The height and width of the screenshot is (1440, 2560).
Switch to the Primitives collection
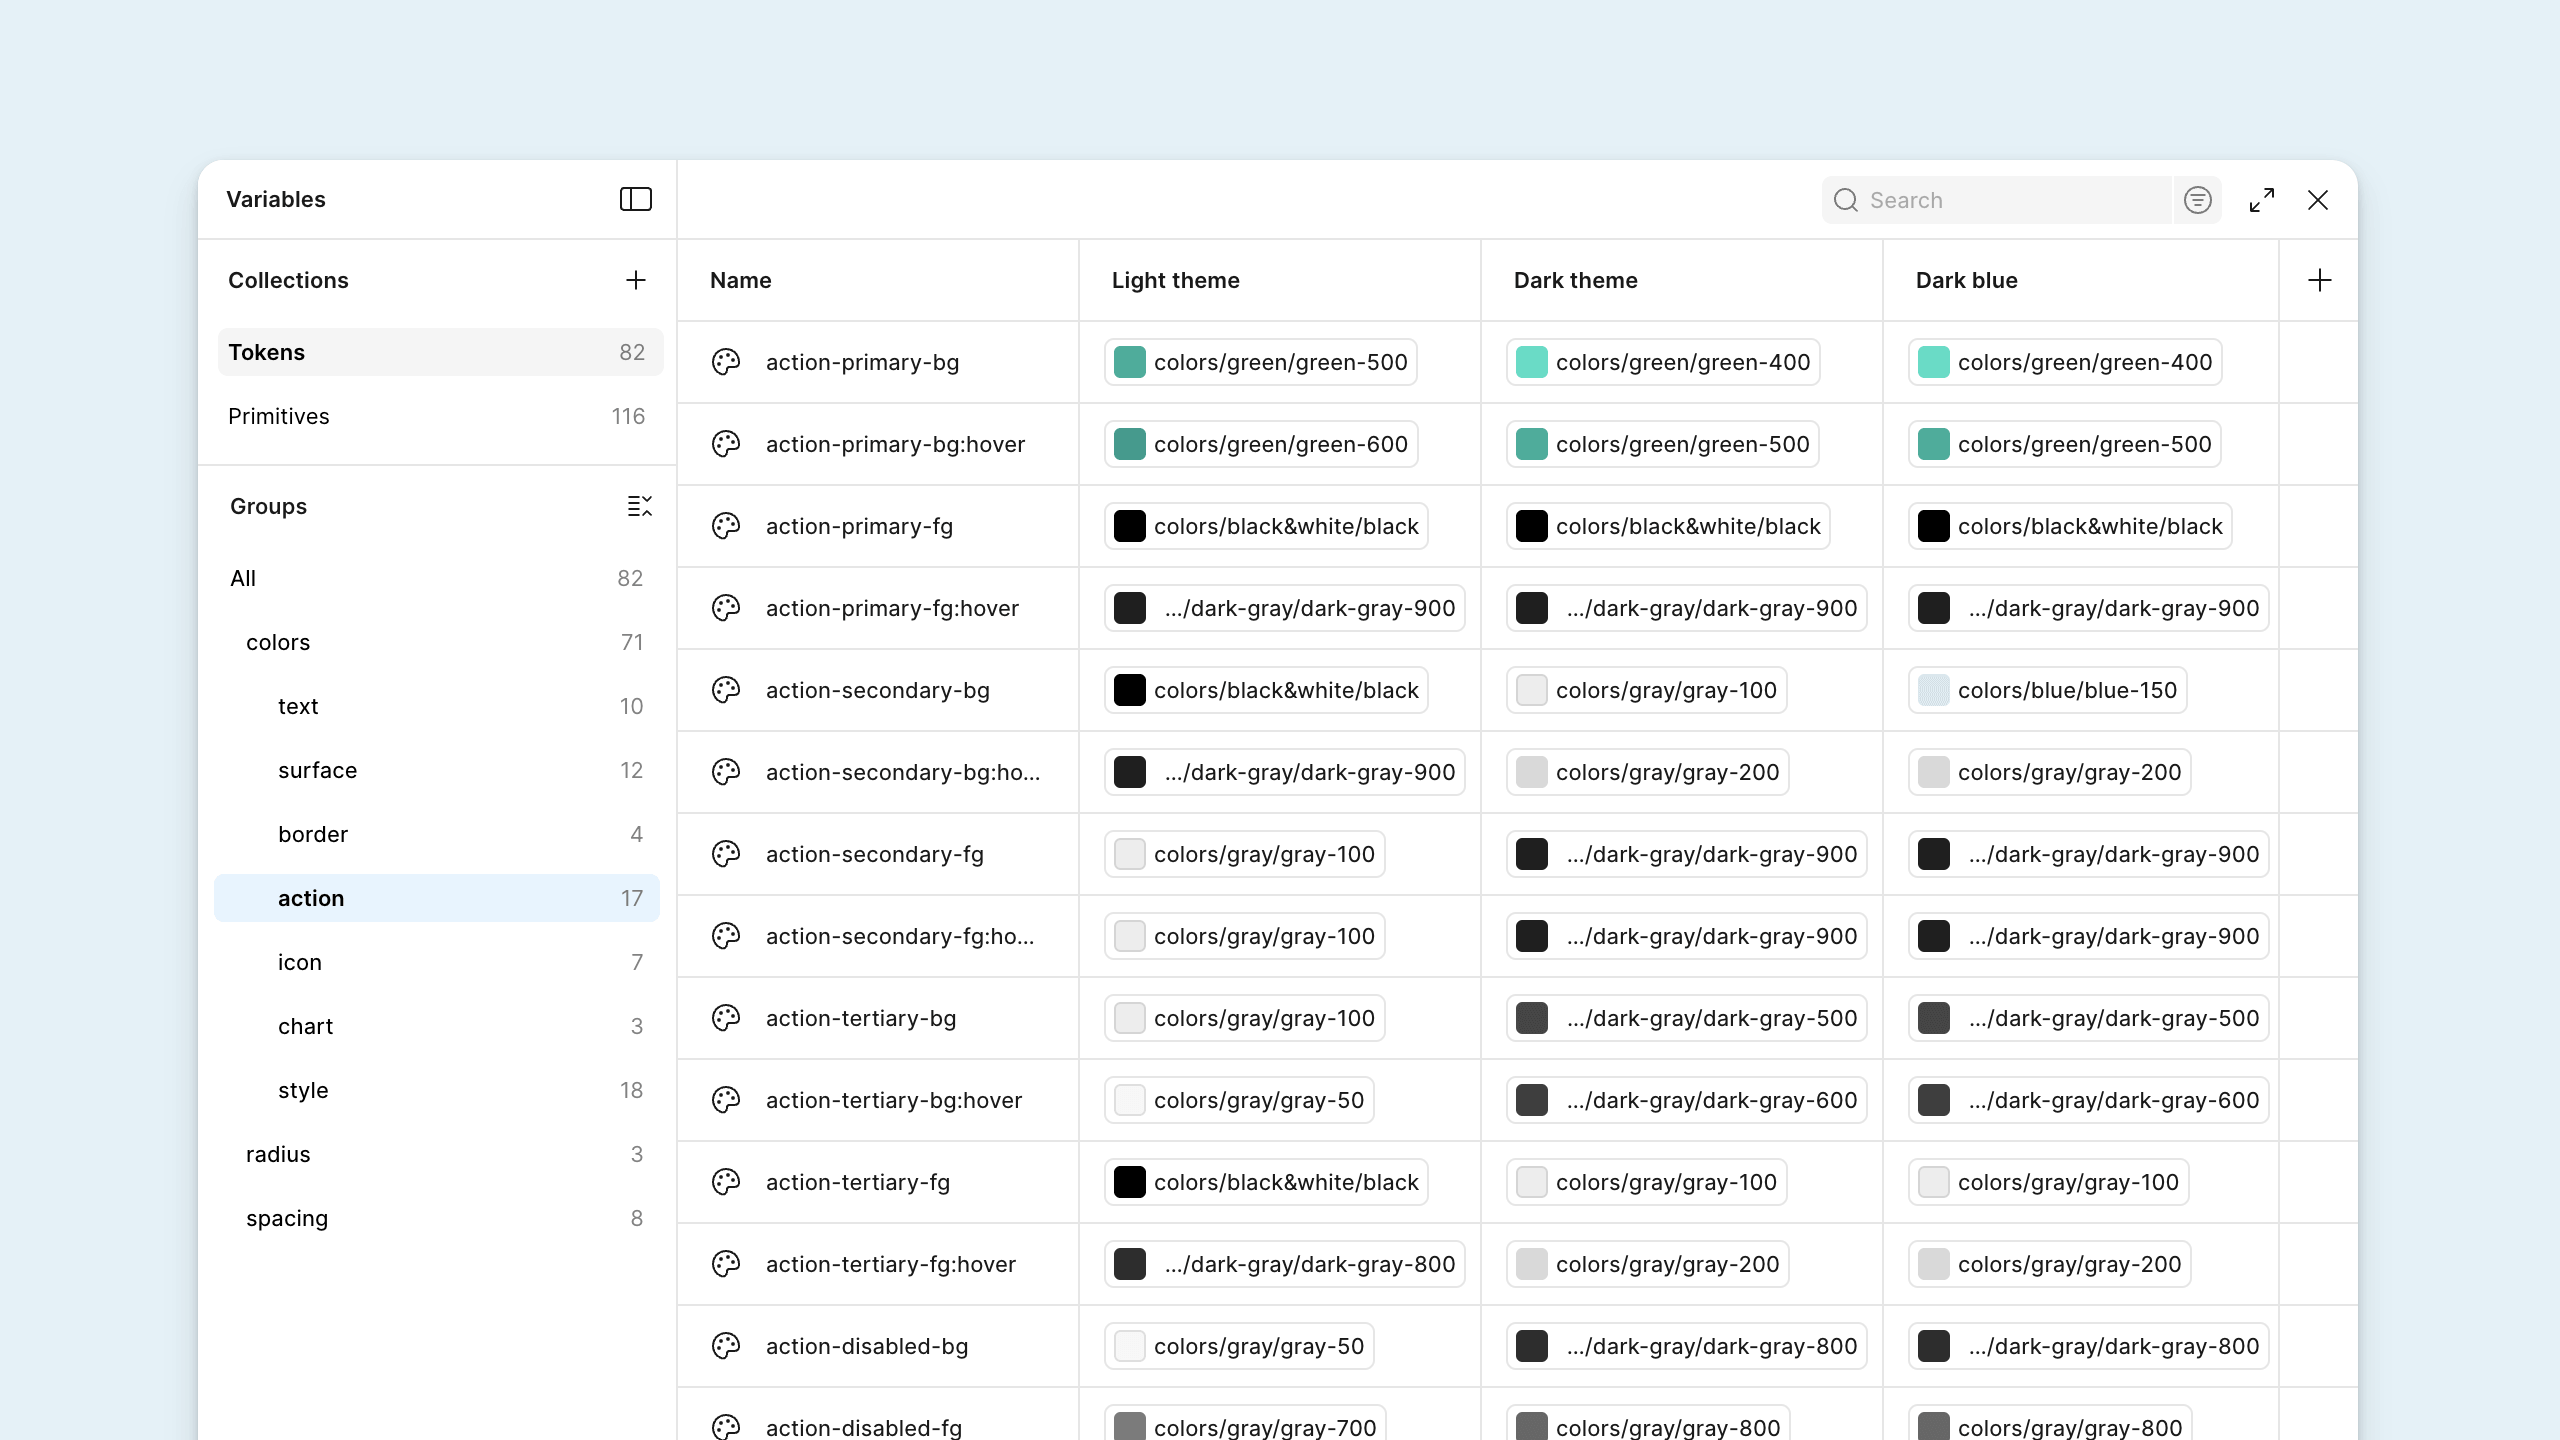[279, 416]
